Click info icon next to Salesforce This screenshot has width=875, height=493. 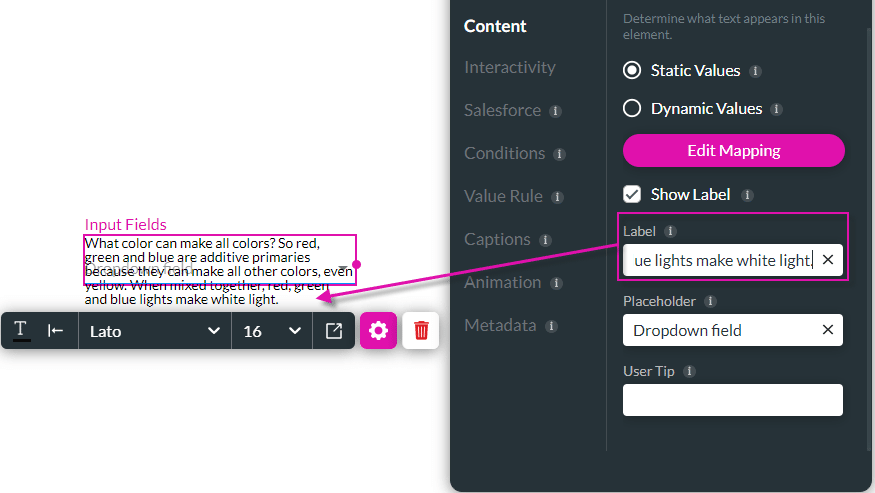556,111
